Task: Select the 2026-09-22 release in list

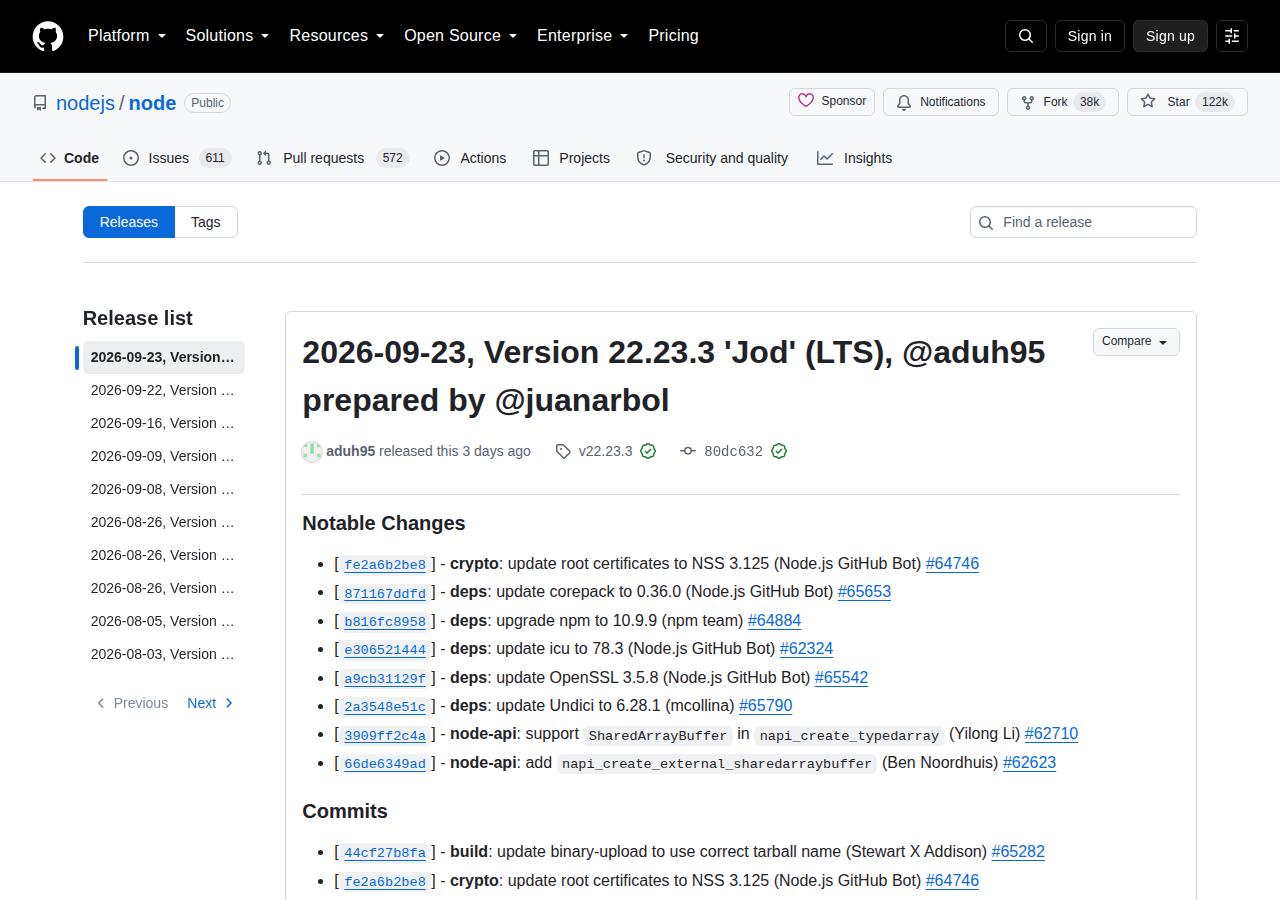Action: [162, 390]
